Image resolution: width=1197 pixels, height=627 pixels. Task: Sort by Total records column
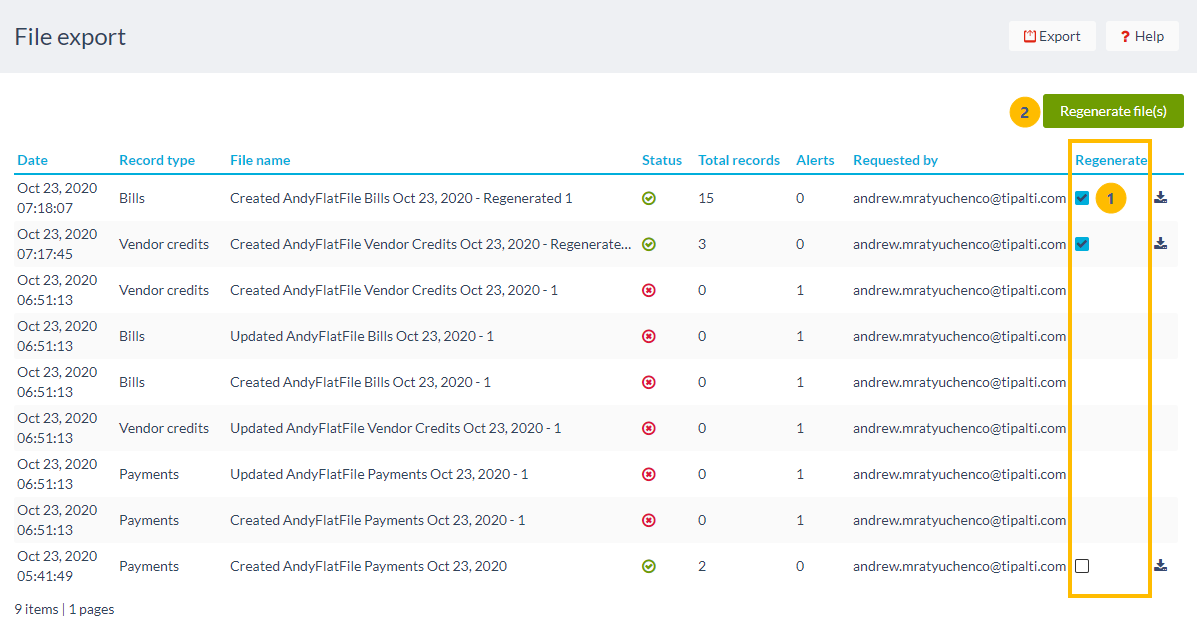tap(738, 160)
